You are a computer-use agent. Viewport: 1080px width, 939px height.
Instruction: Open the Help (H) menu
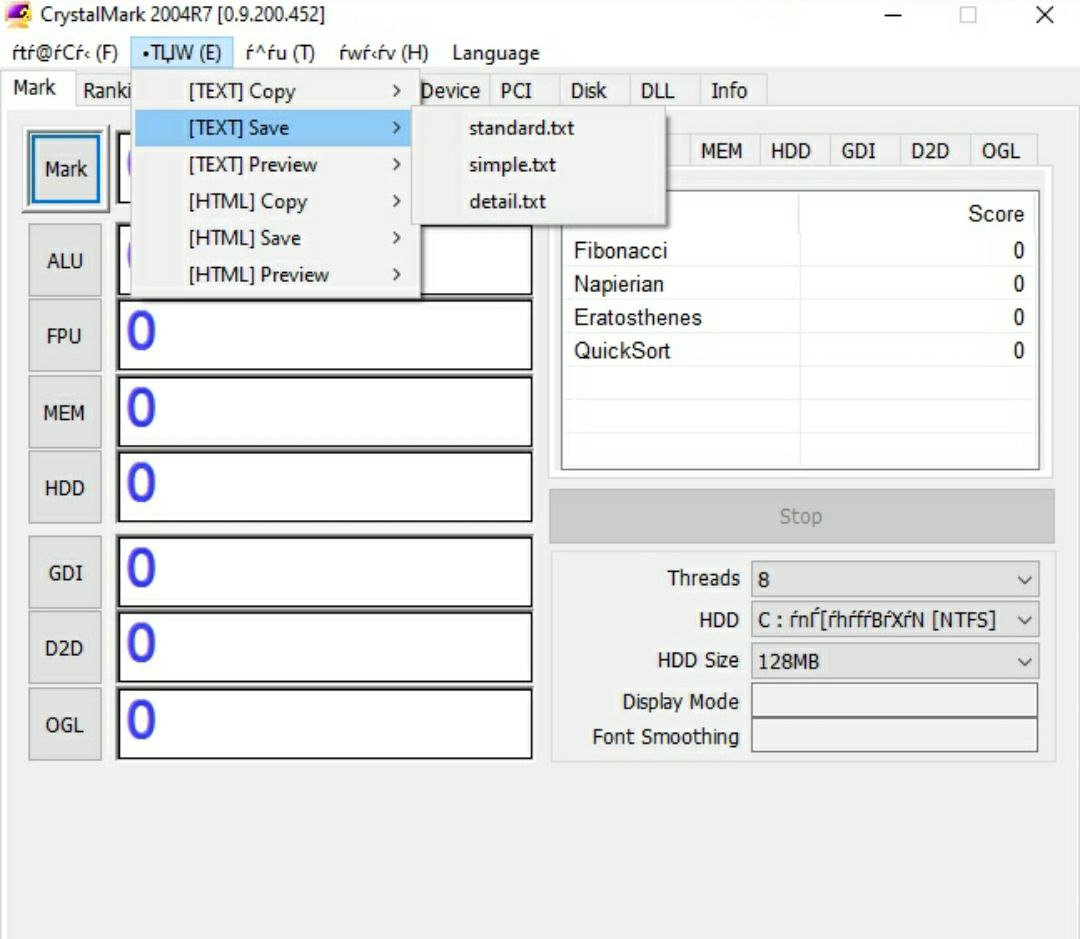[x=384, y=53]
